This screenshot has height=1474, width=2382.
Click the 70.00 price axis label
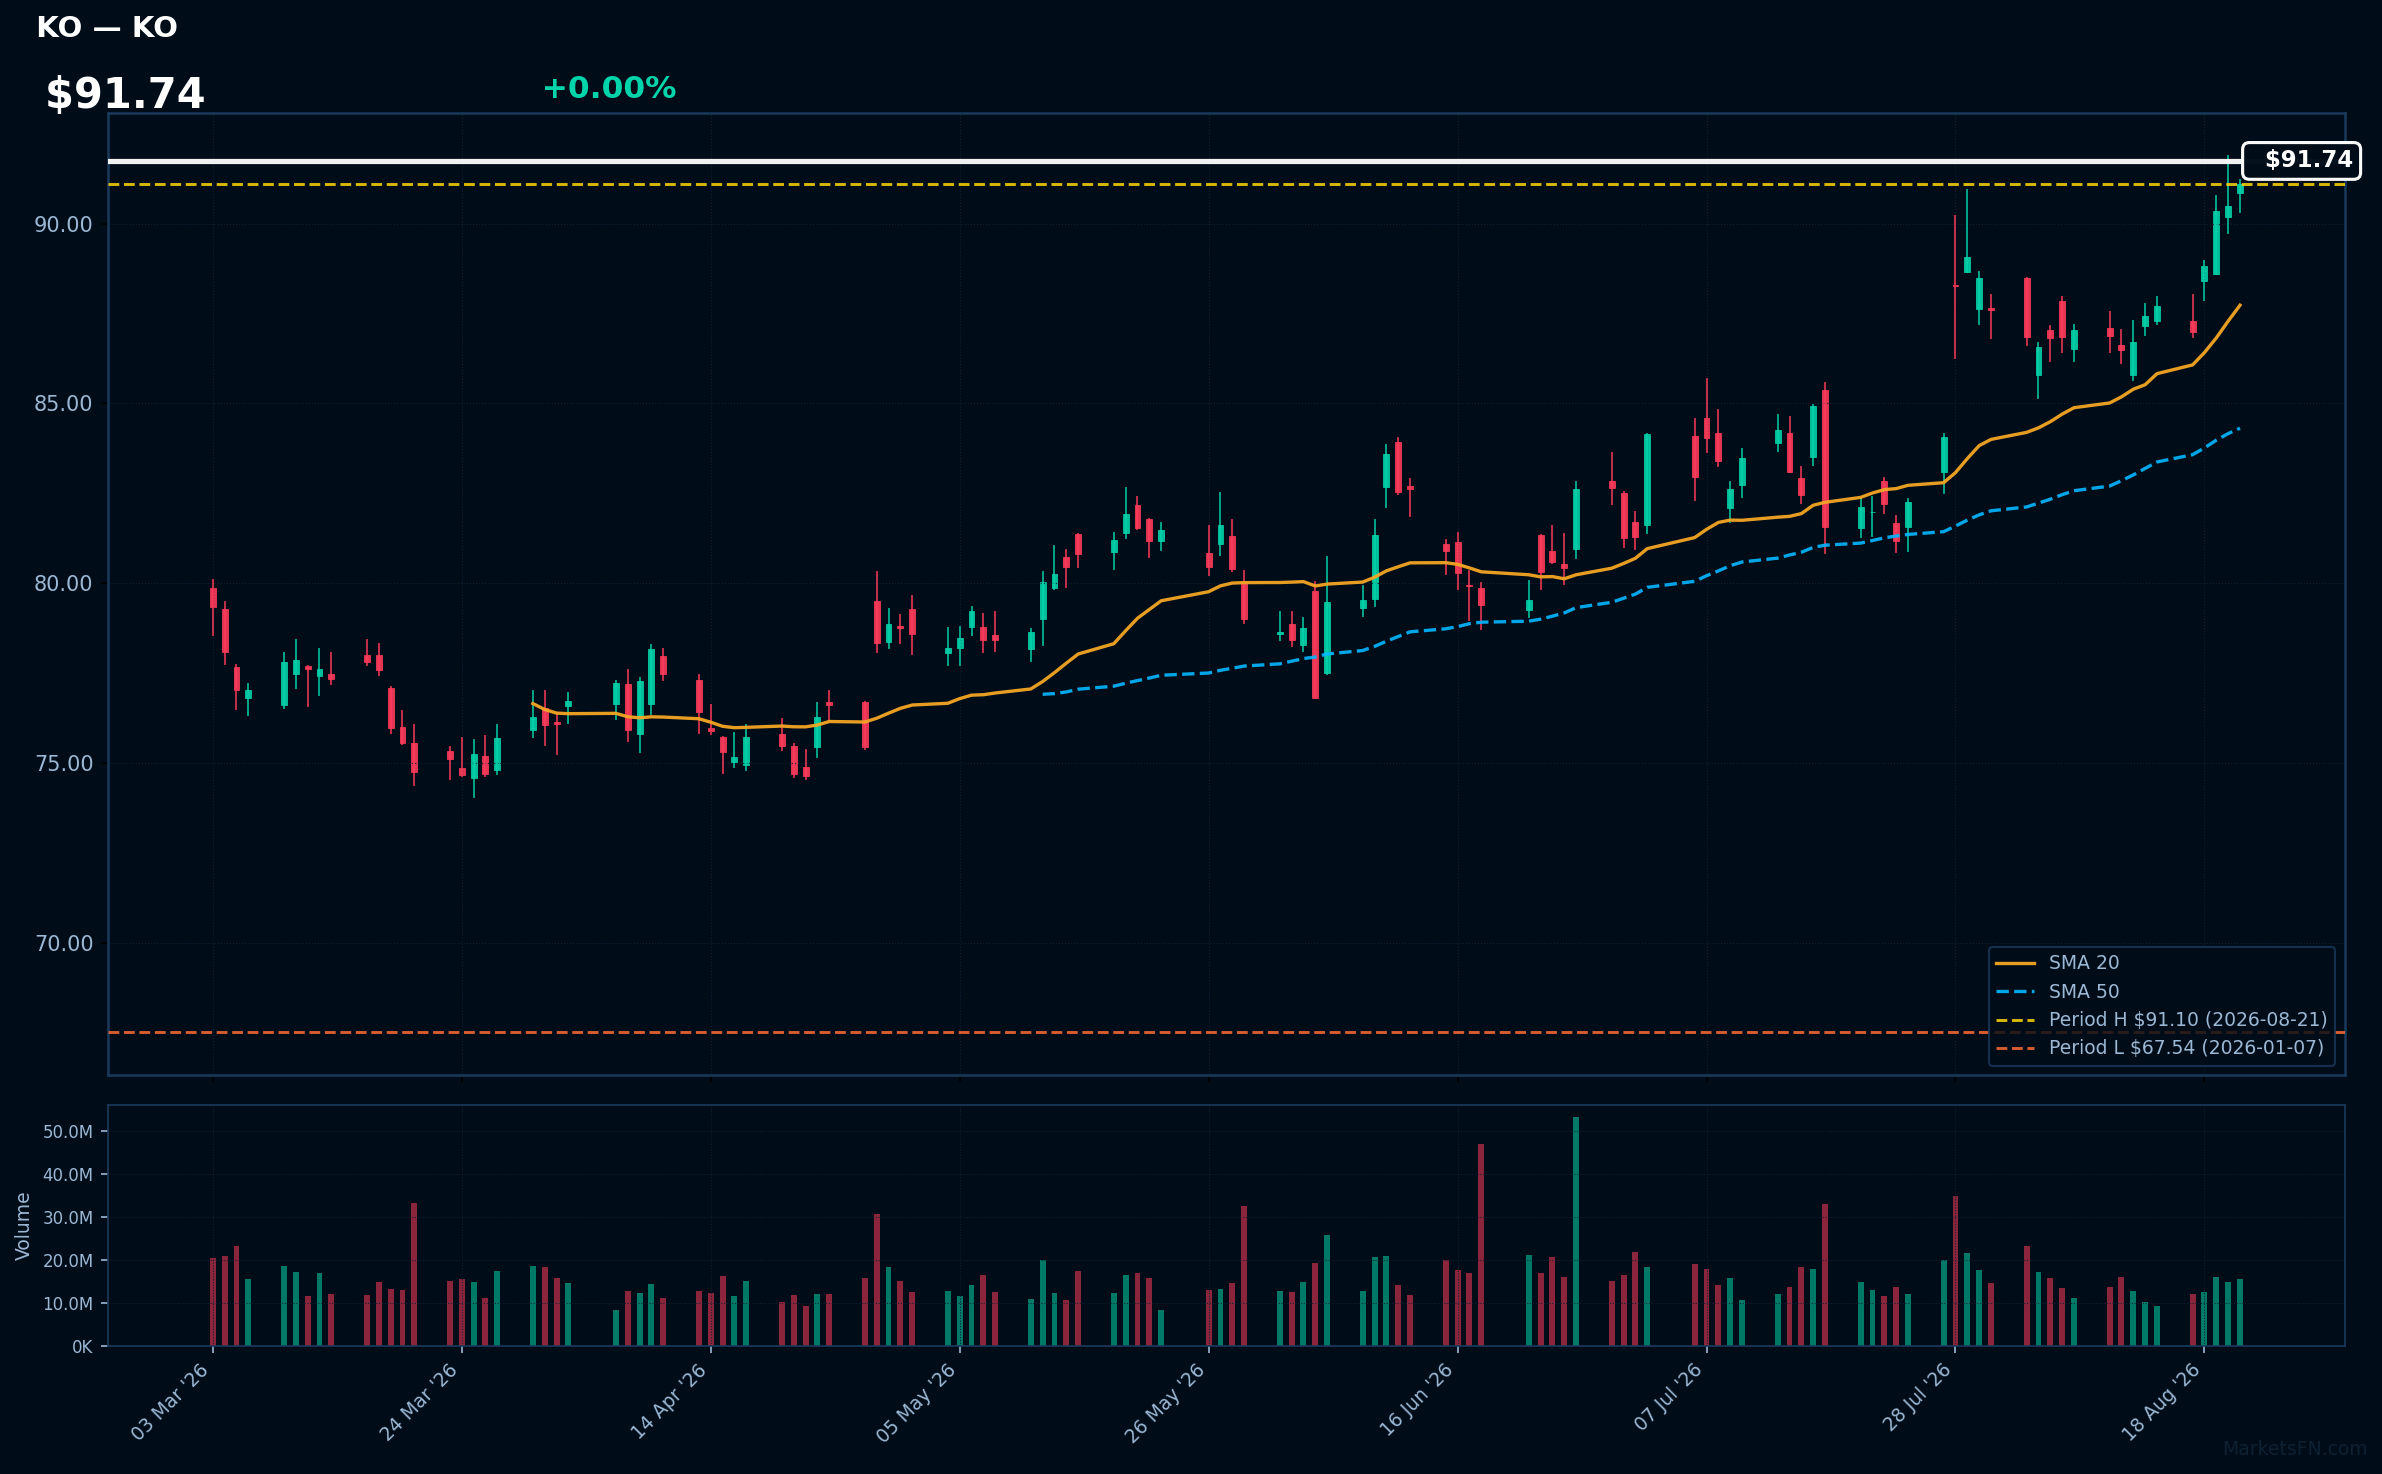(x=63, y=944)
